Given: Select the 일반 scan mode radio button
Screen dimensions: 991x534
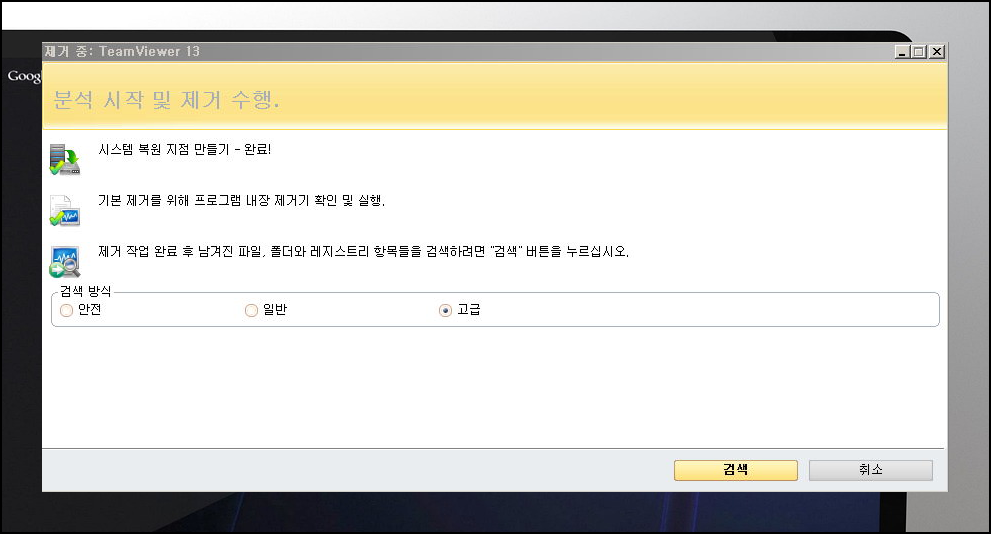Looking at the screenshot, I should tap(251, 310).
